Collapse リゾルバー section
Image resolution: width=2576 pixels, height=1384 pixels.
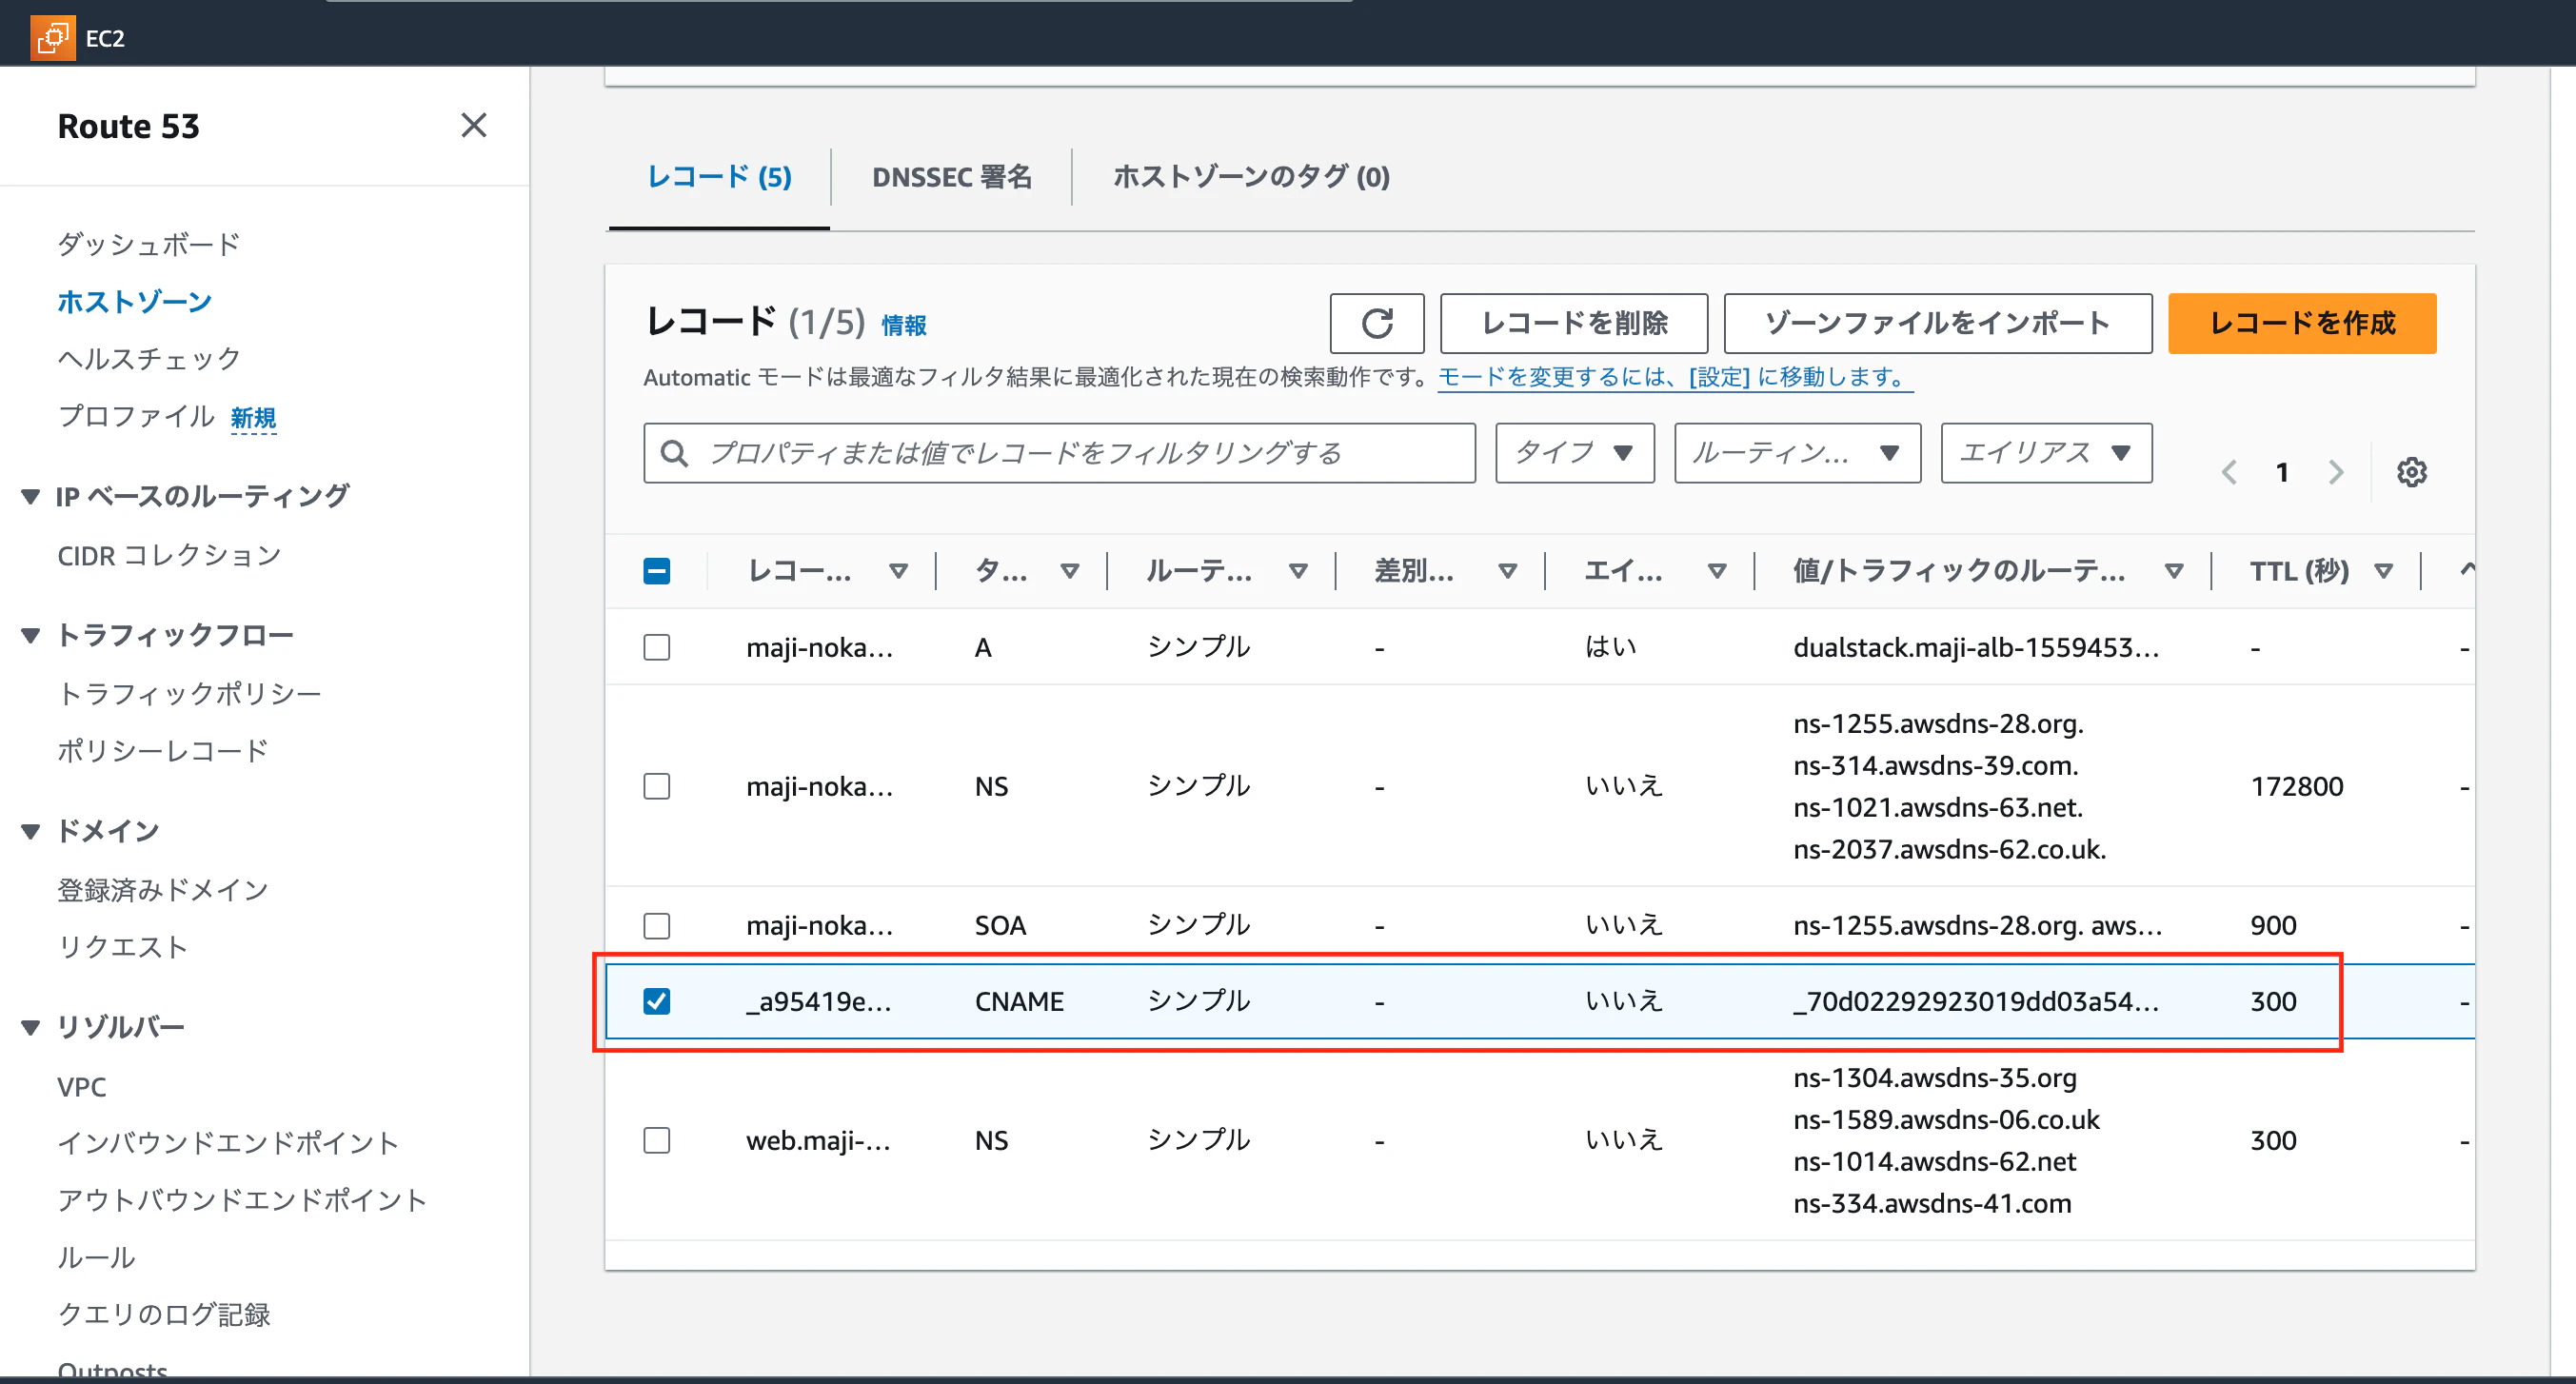click(31, 1027)
